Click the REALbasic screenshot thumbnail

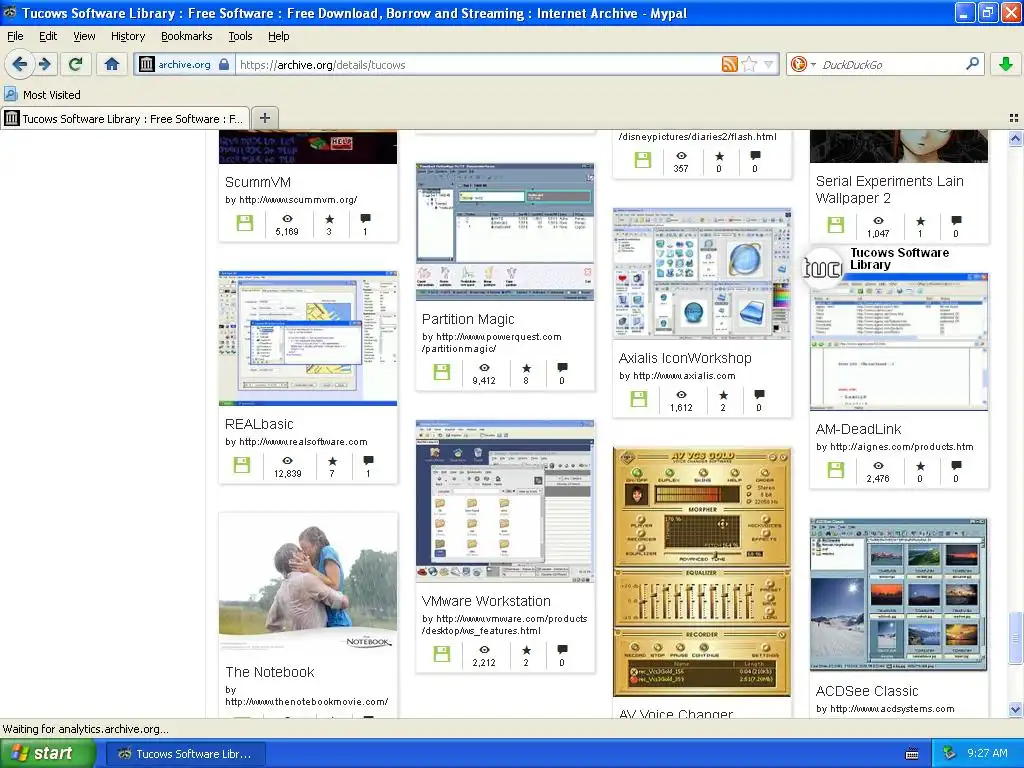tap(308, 338)
